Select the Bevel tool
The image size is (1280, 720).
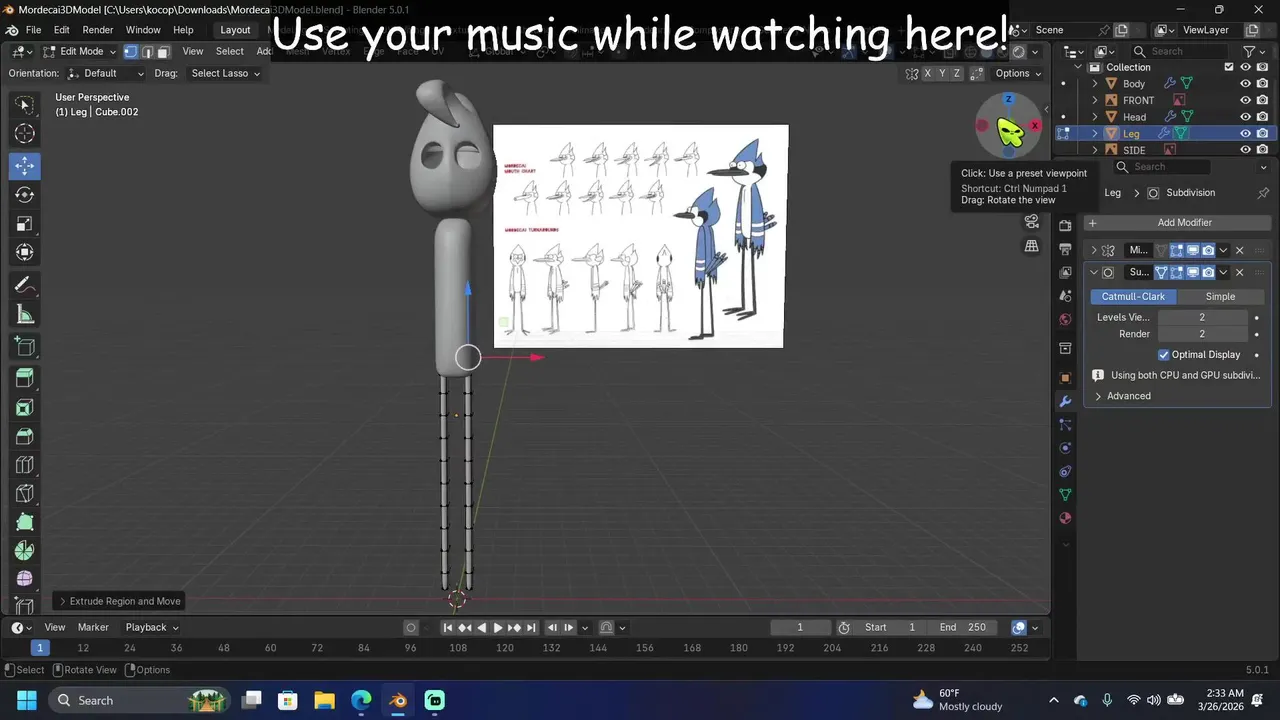coord(25,436)
